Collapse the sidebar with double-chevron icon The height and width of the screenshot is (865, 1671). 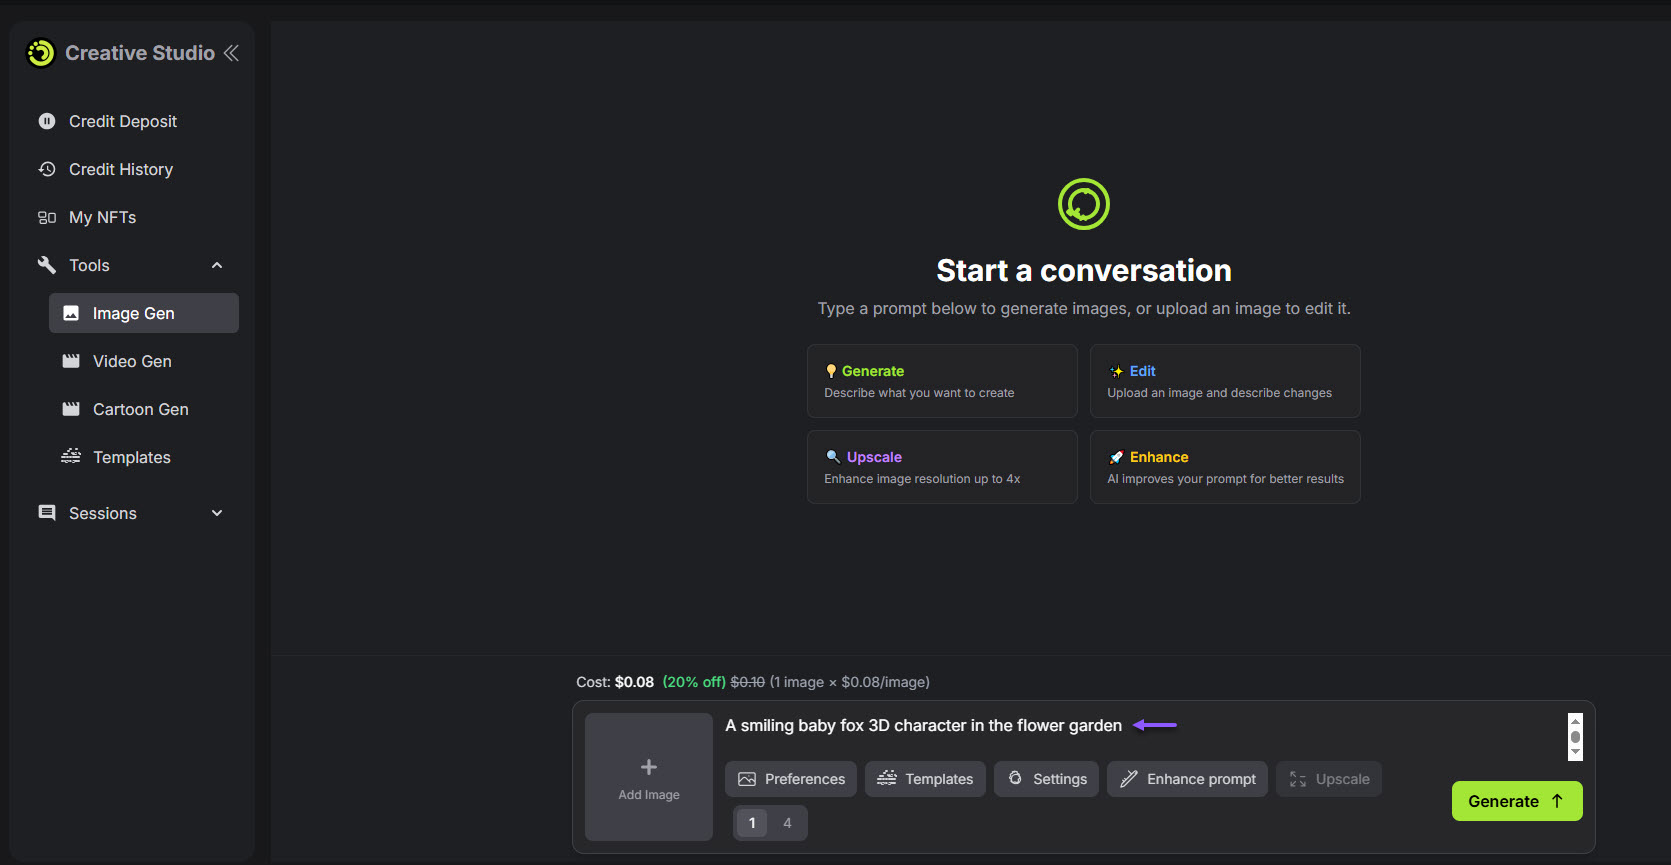coord(231,53)
